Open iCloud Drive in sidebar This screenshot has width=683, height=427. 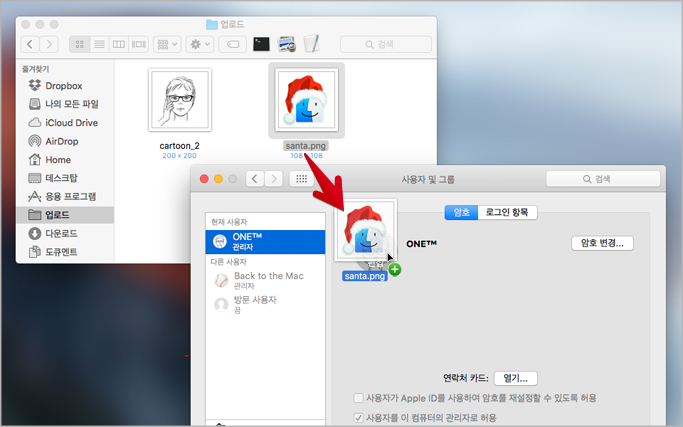tap(64, 123)
